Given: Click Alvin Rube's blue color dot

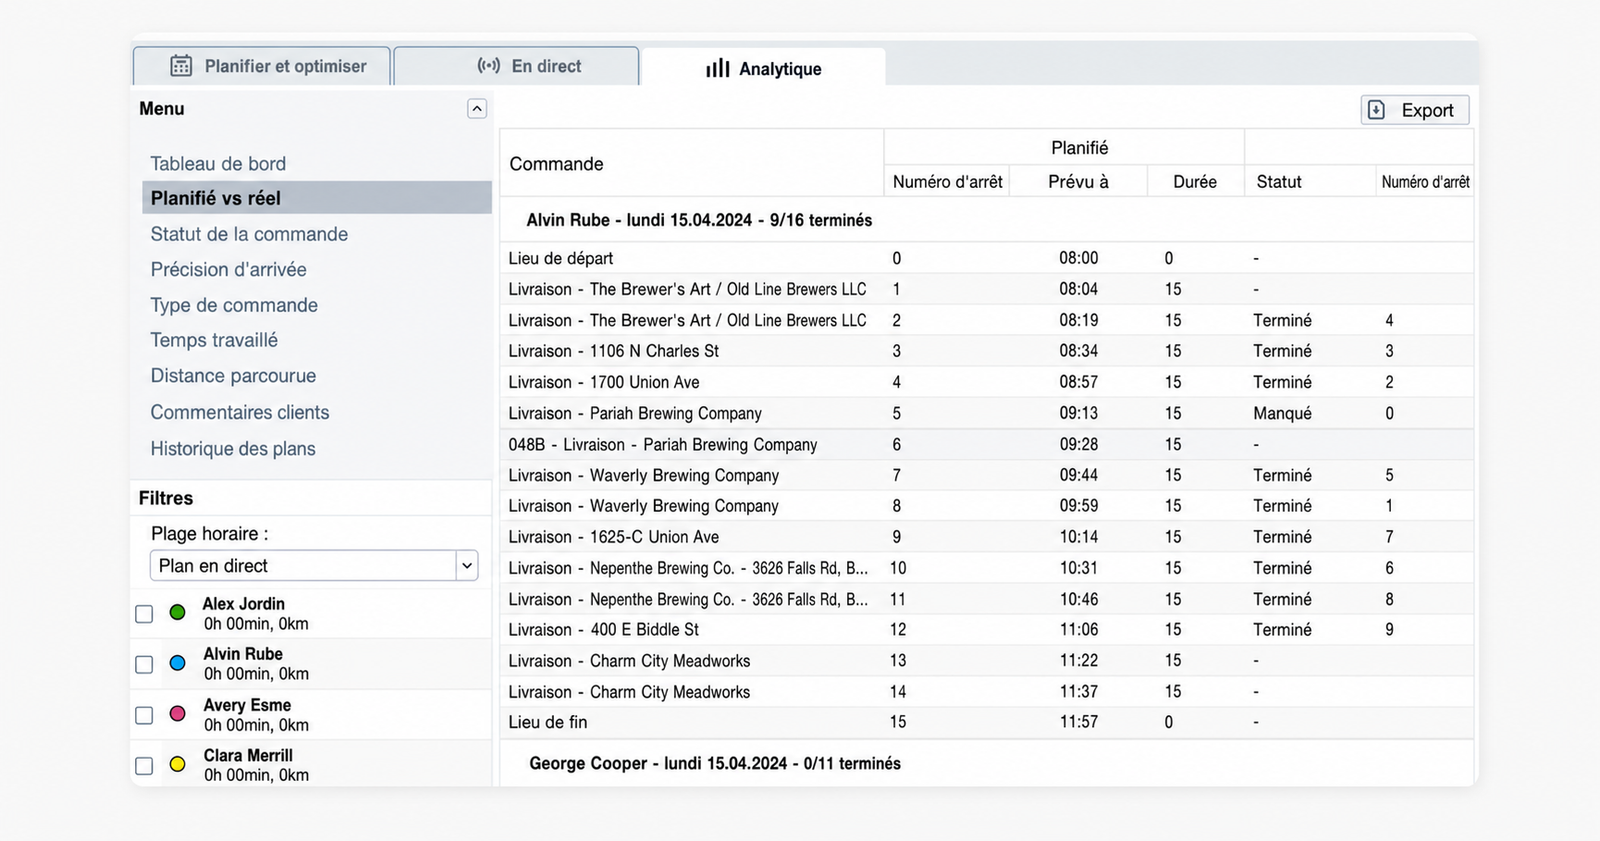Looking at the screenshot, I should (177, 663).
